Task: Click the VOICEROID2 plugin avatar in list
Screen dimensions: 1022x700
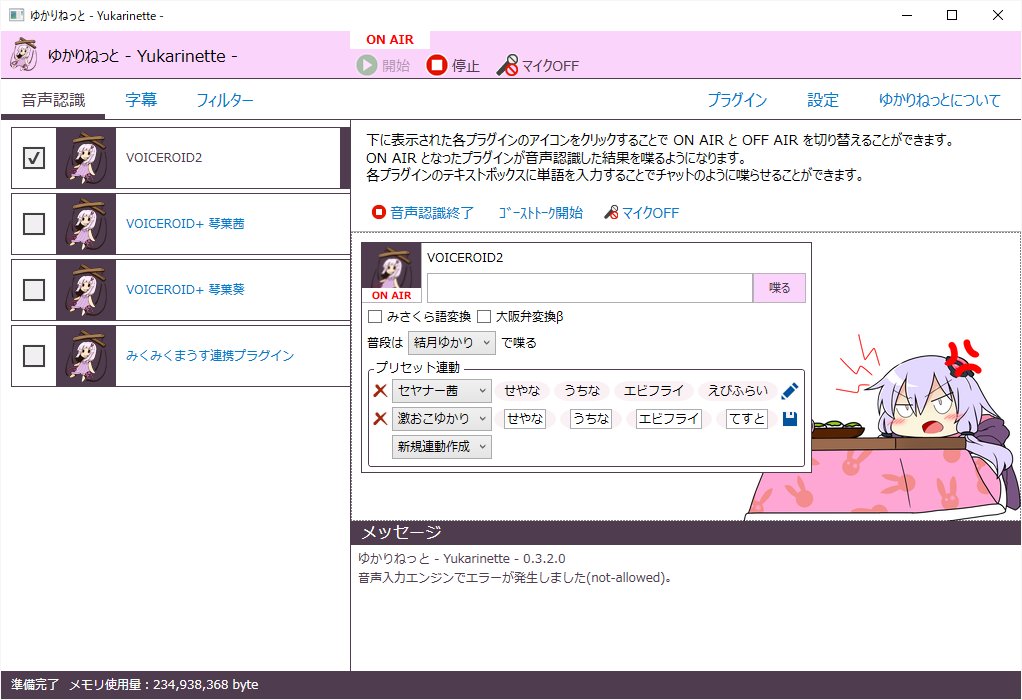Action: (86, 158)
